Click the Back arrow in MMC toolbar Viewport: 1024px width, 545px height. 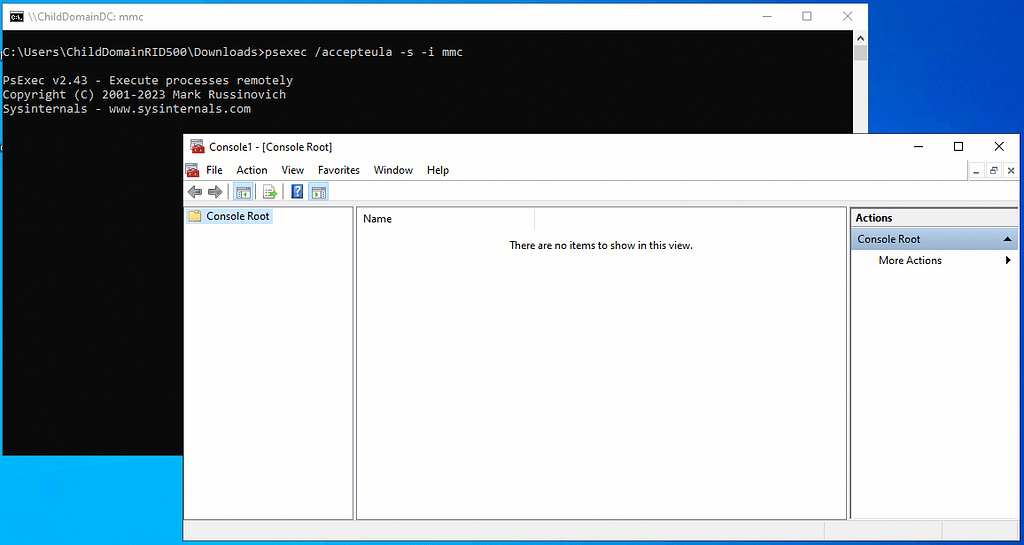(194, 192)
